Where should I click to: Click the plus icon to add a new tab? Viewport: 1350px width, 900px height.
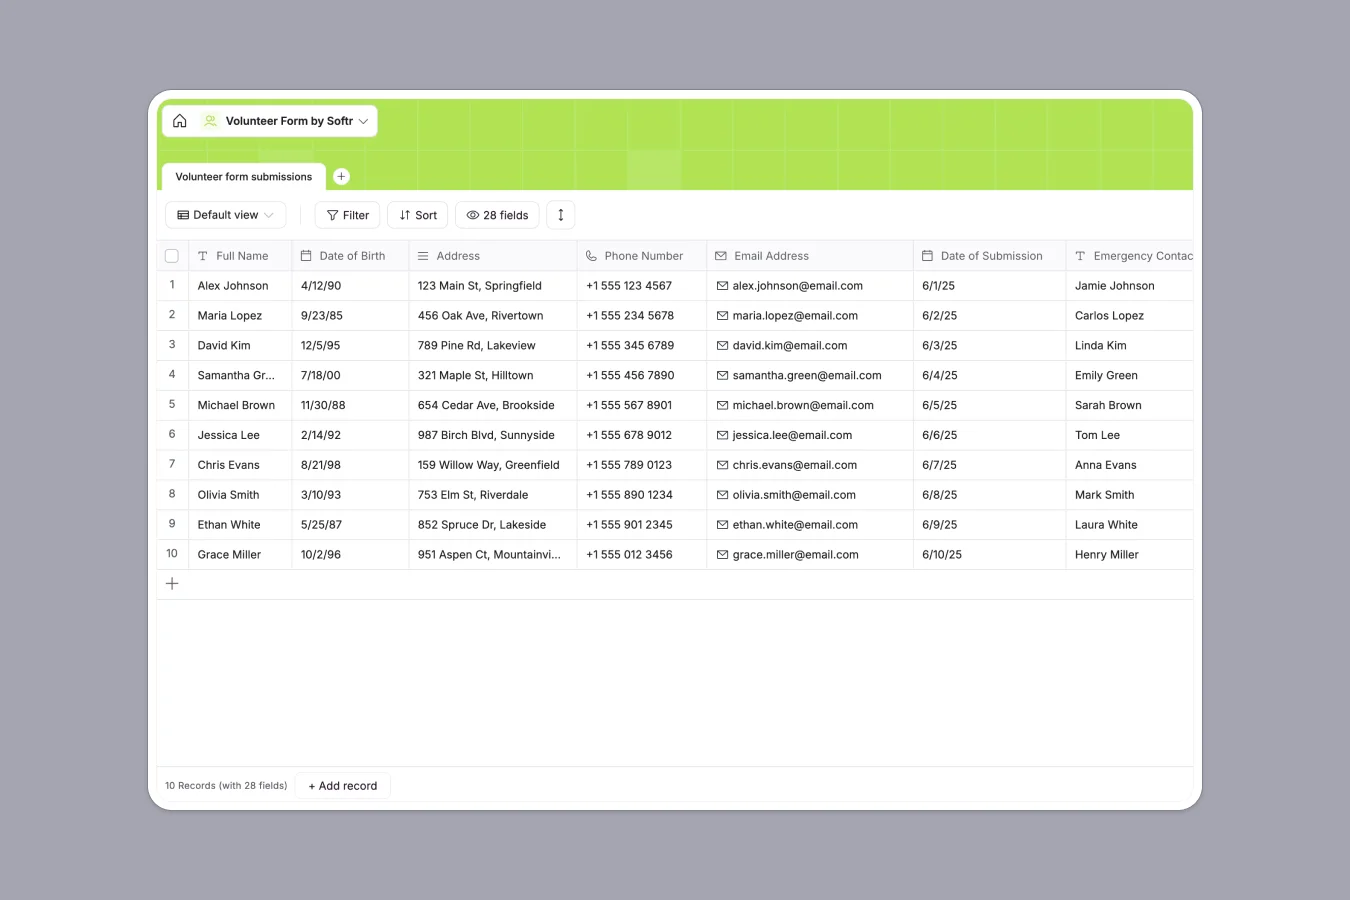pyautogui.click(x=341, y=175)
